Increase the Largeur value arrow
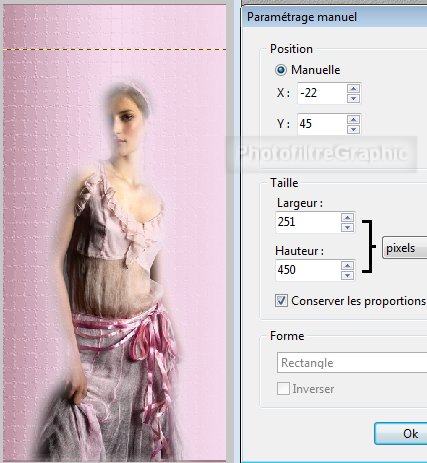 coord(347,218)
